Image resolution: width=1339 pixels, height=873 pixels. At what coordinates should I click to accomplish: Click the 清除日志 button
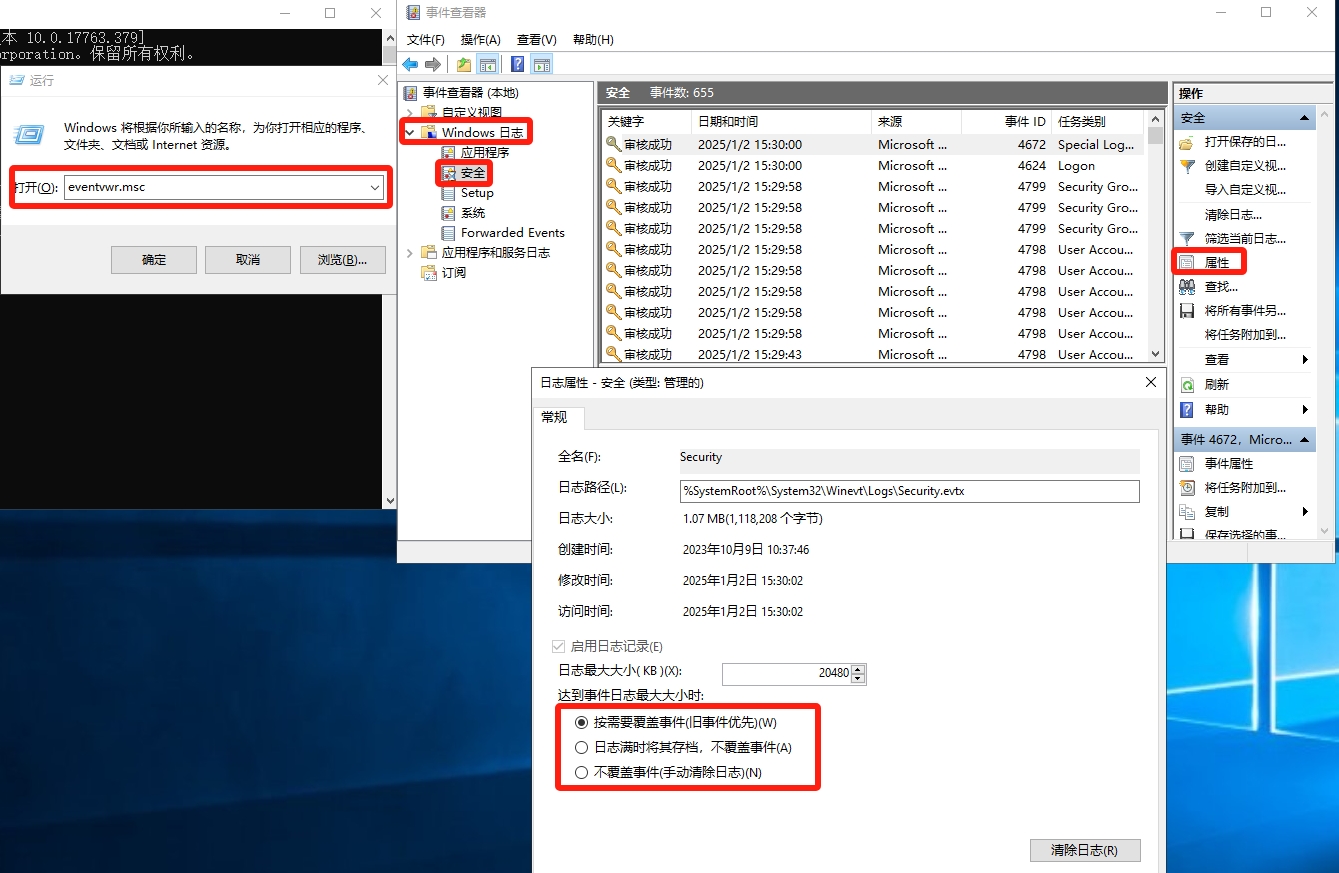coord(1085,850)
